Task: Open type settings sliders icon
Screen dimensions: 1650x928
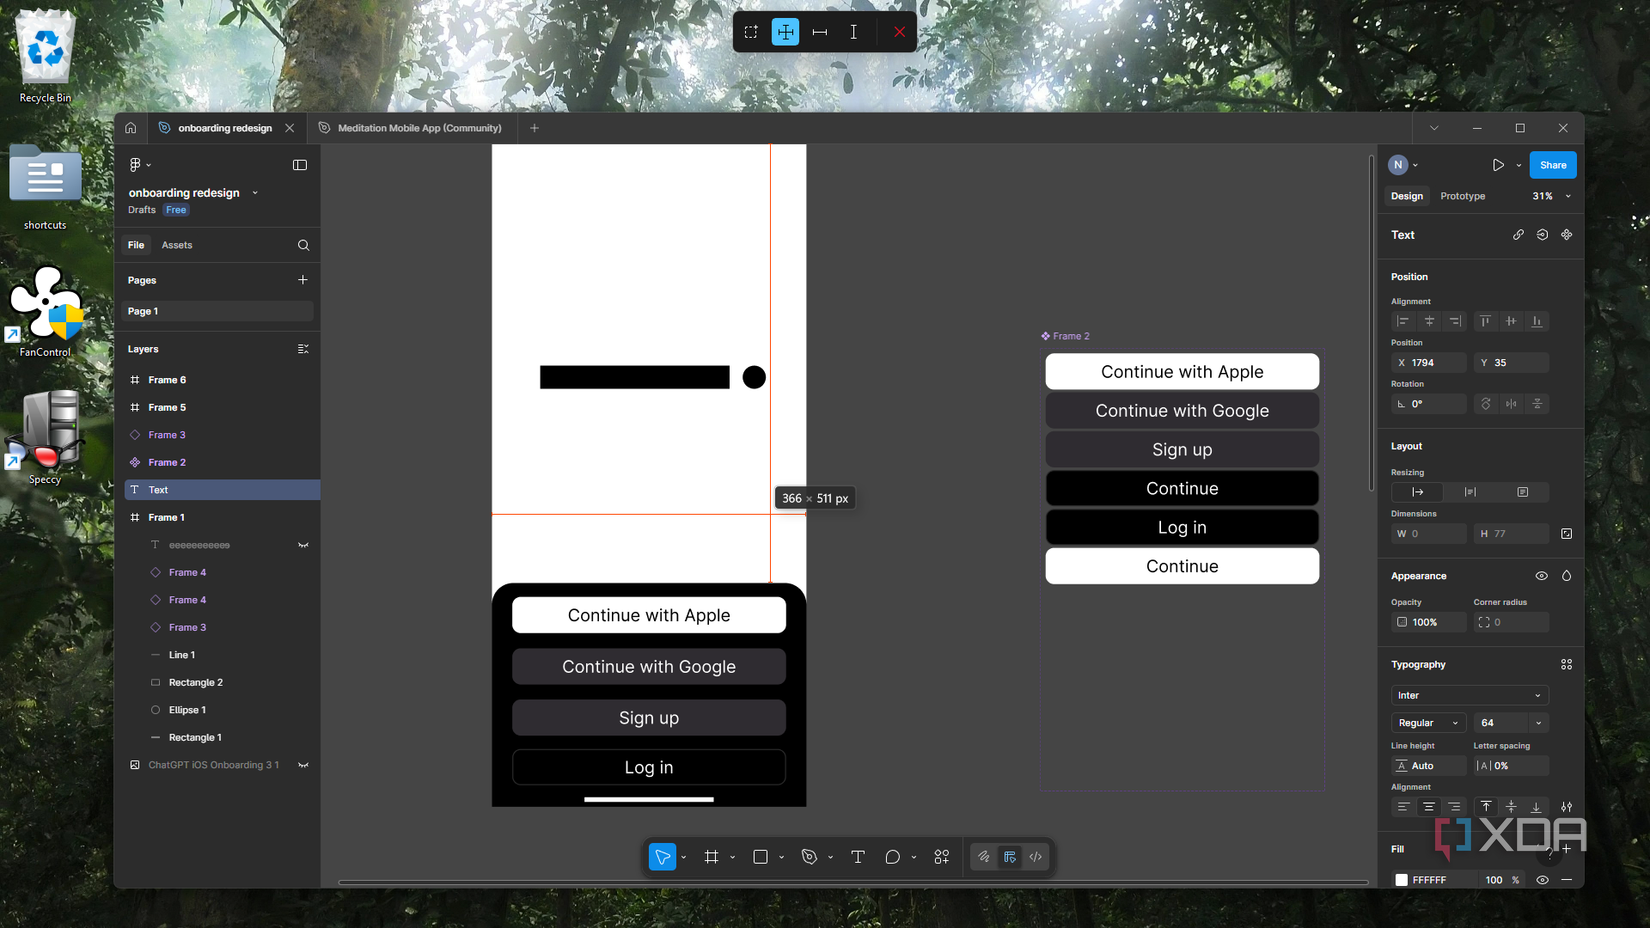Action: [x=1567, y=807]
